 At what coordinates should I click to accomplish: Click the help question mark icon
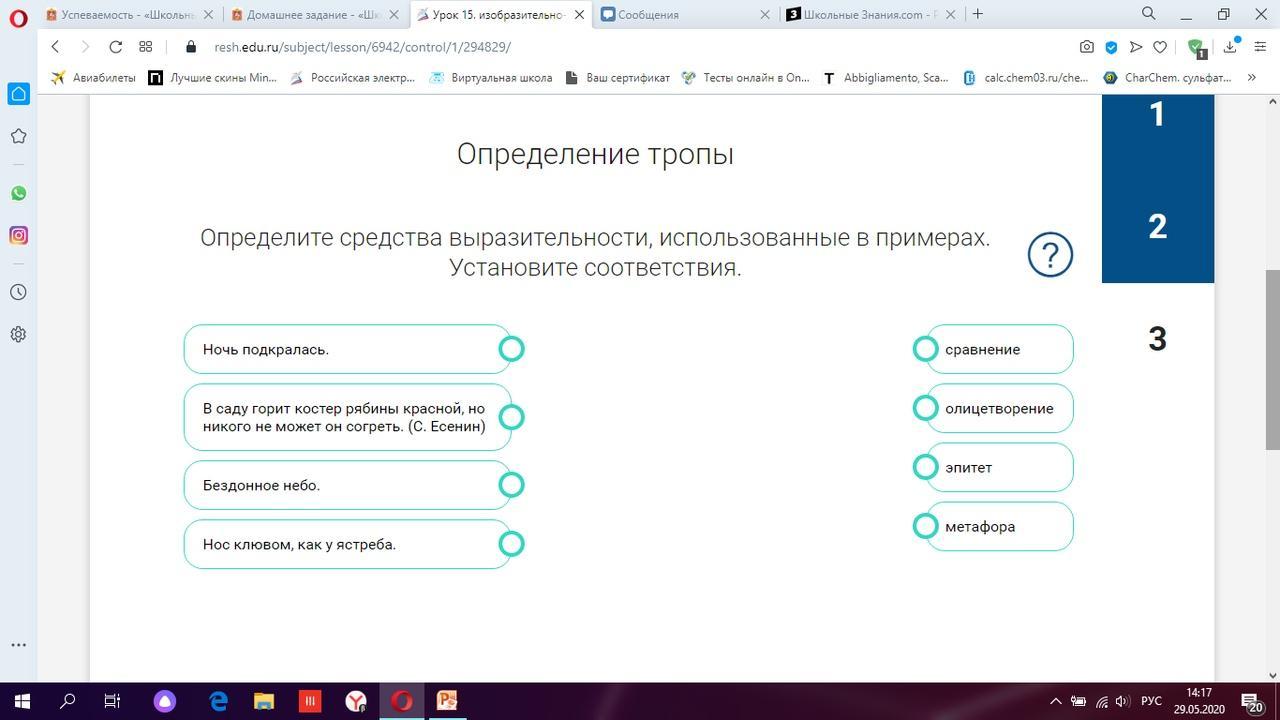click(x=1050, y=255)
